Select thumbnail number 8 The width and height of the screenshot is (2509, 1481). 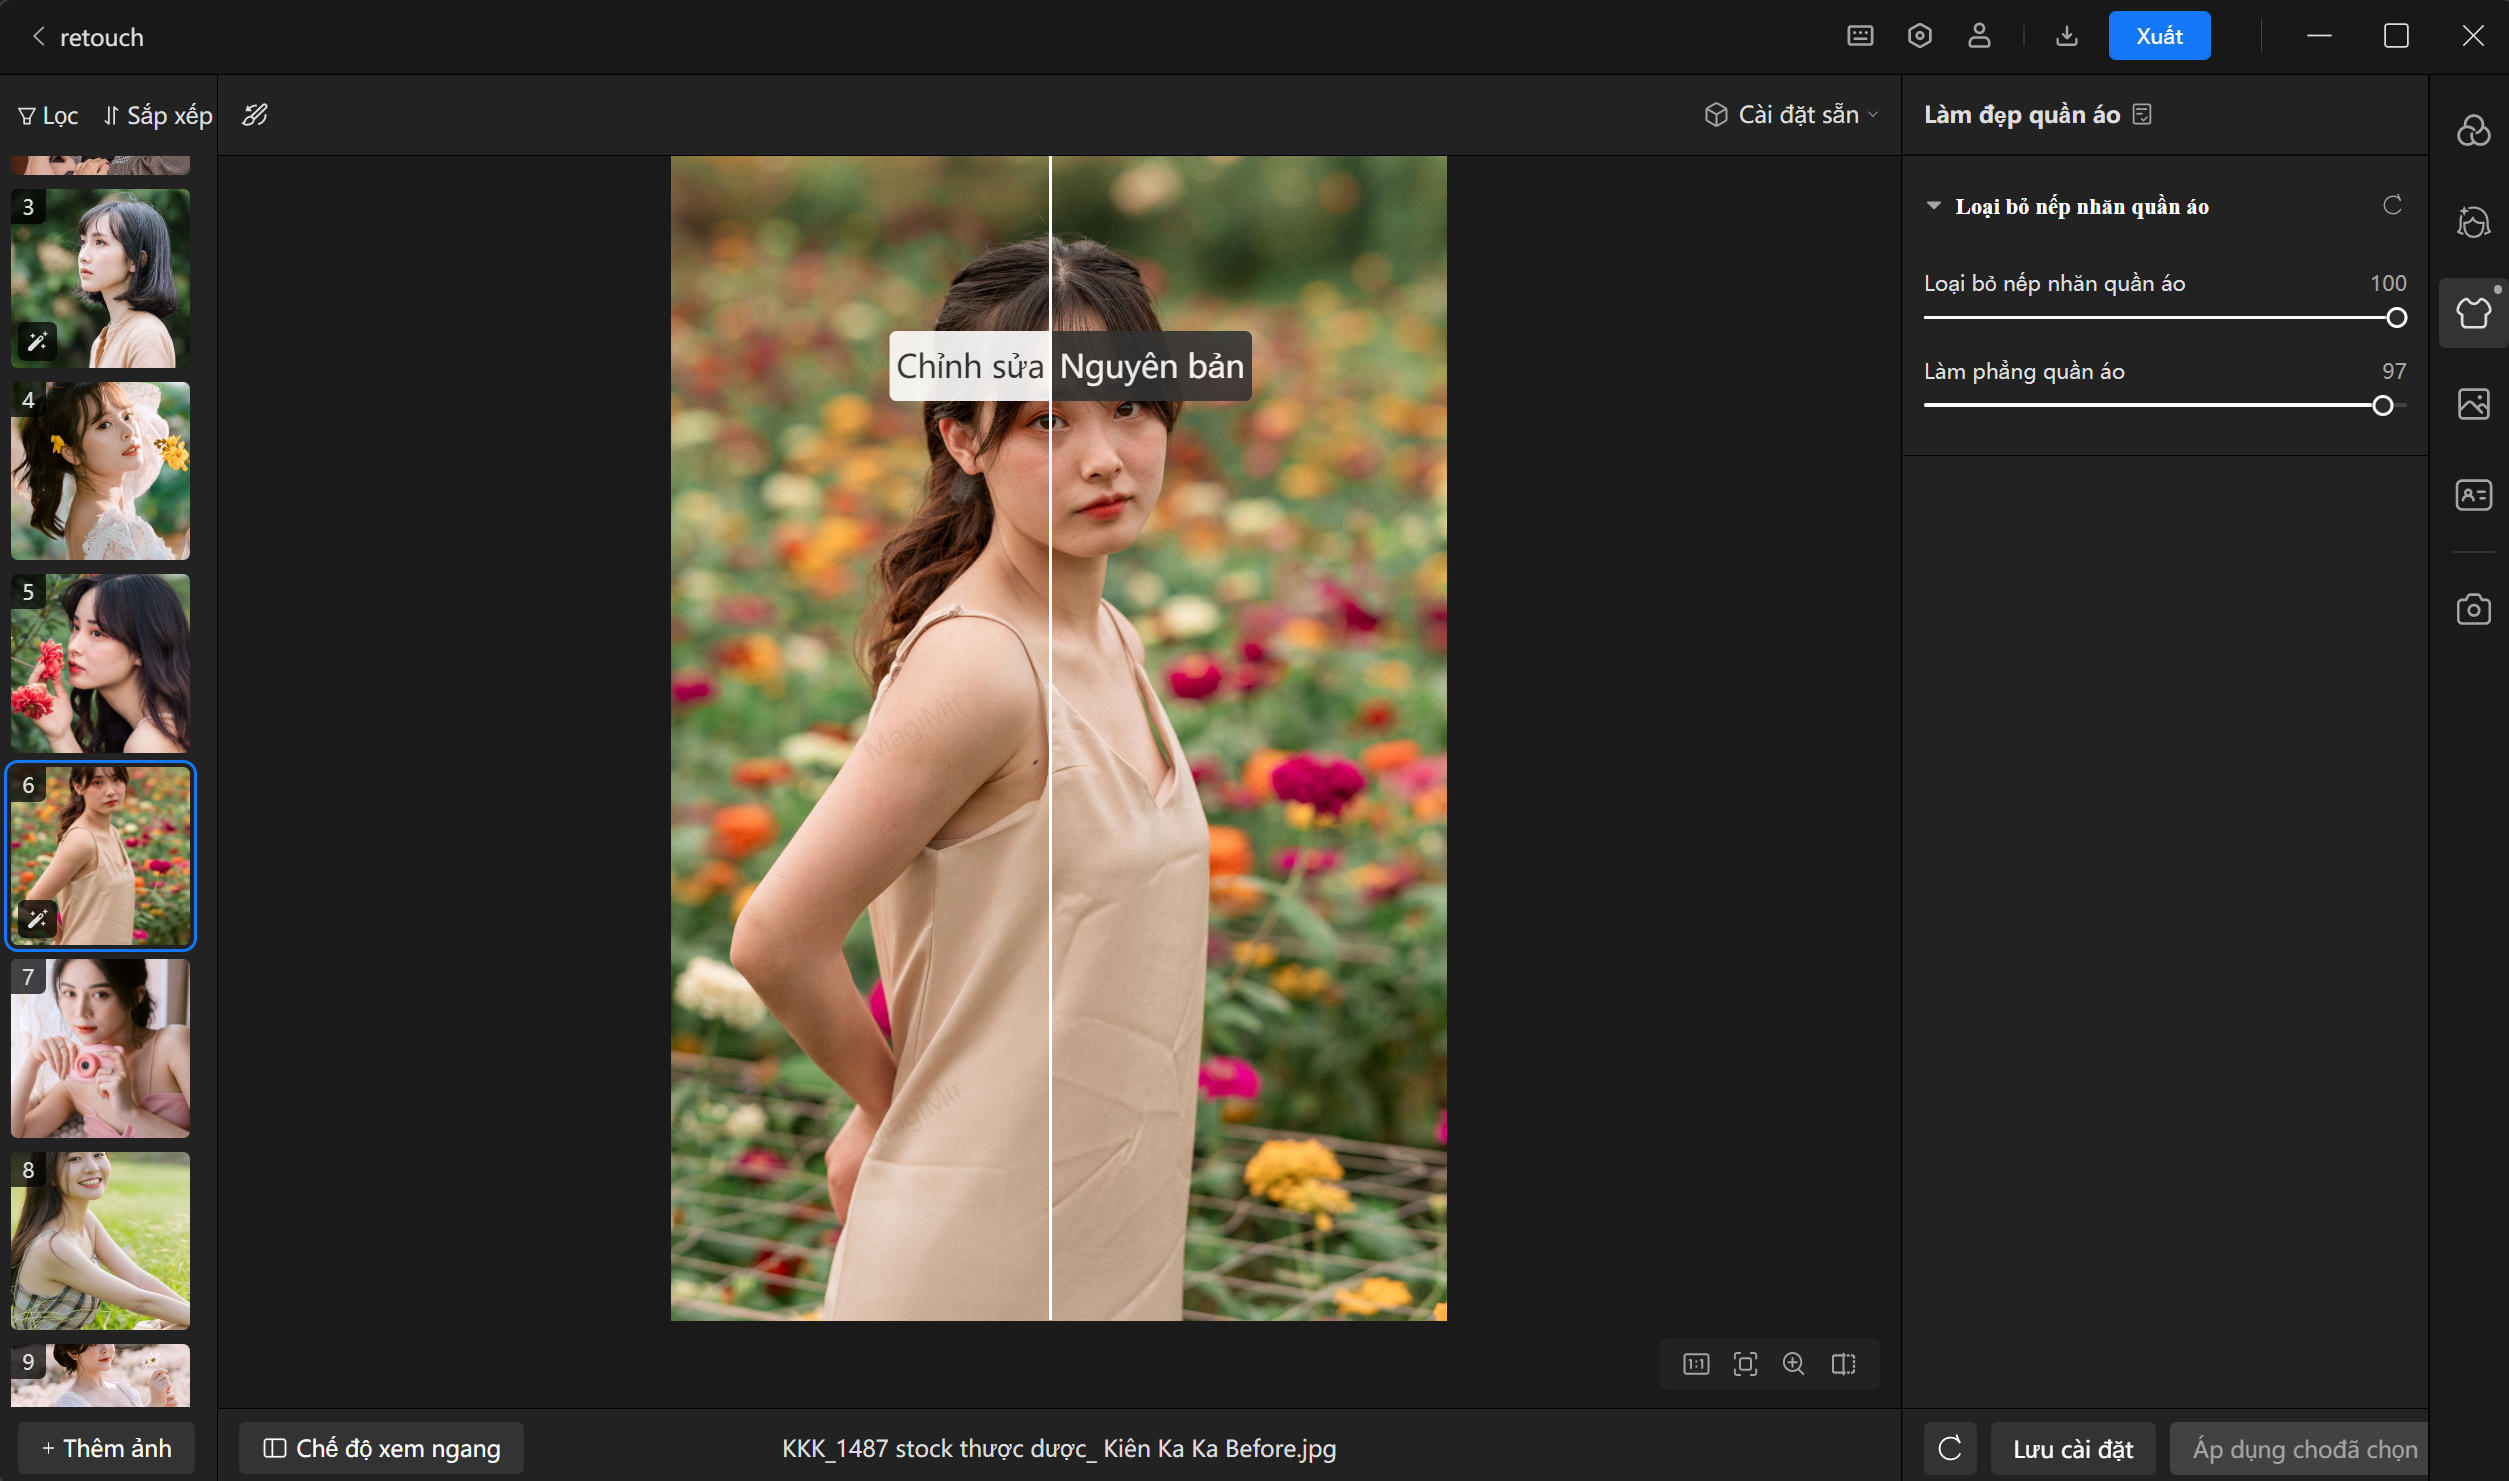click(x=100, y=1240)
